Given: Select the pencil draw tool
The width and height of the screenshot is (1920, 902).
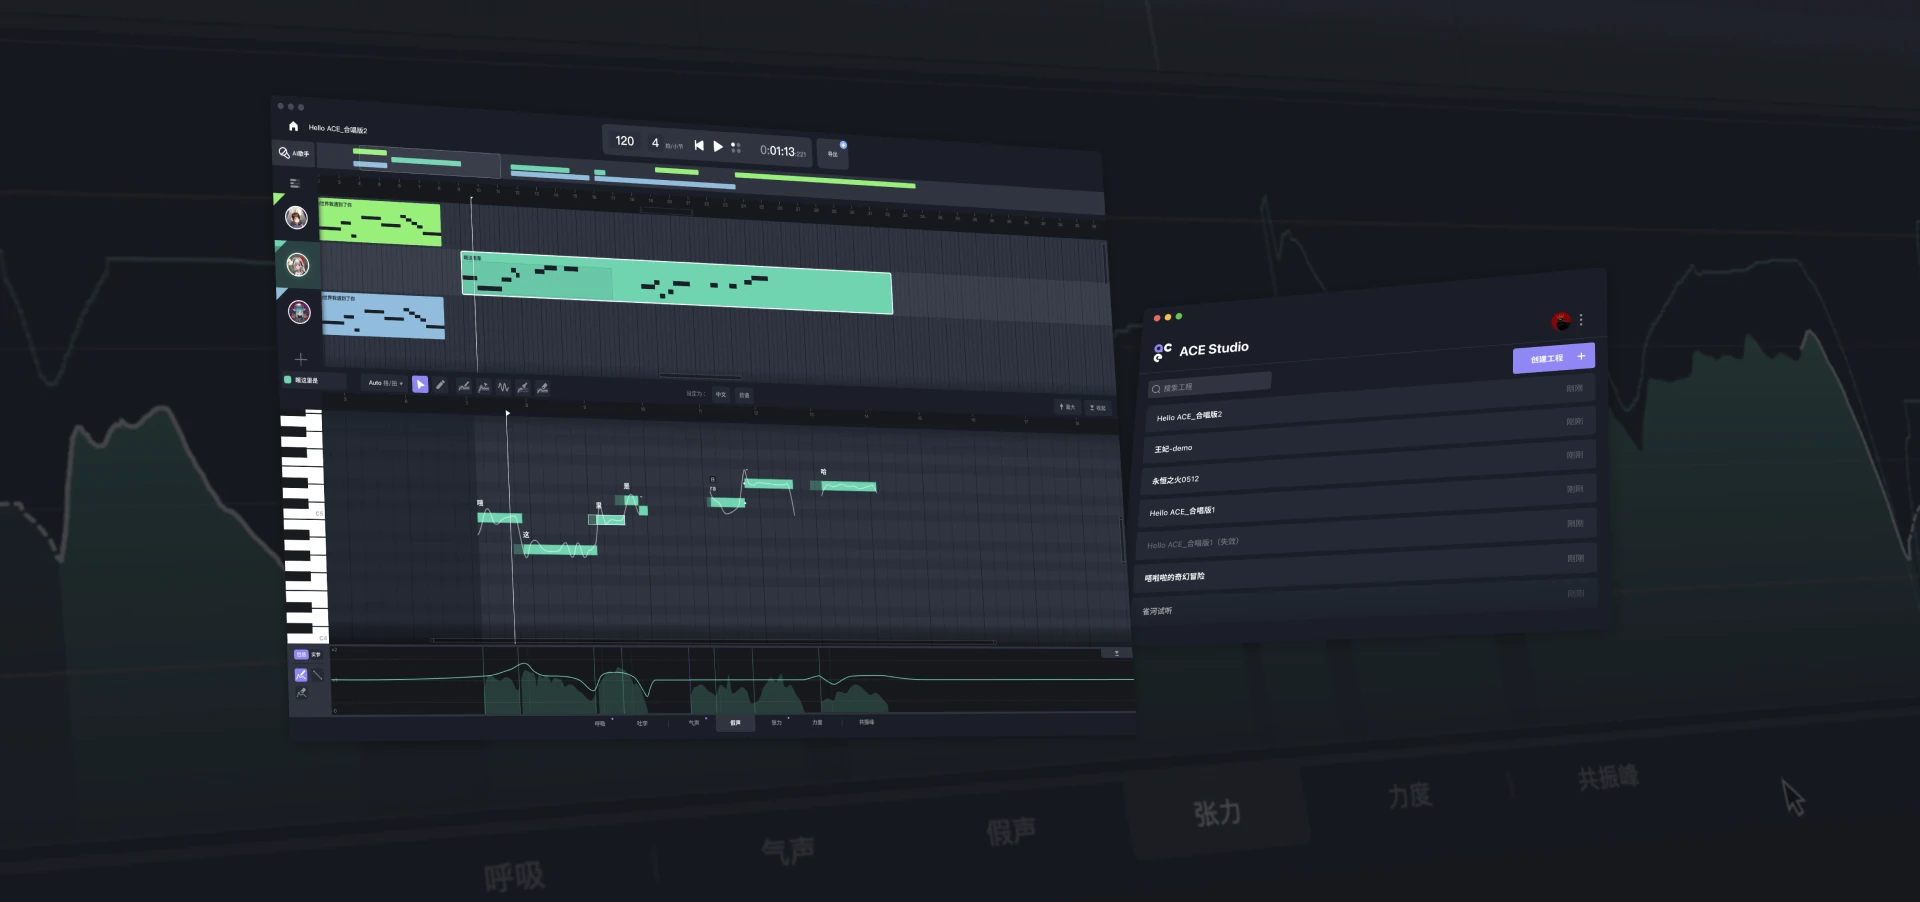Looking at the screenshot, I should pyautogui.click(x=441, y=385).
